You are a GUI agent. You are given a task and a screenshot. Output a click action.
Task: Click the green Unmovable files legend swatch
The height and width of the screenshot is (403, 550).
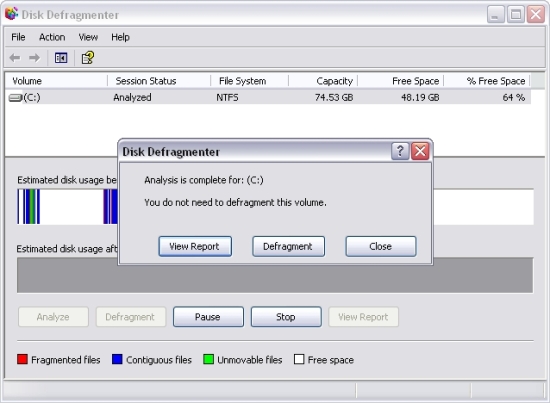(x=208, y=359)
